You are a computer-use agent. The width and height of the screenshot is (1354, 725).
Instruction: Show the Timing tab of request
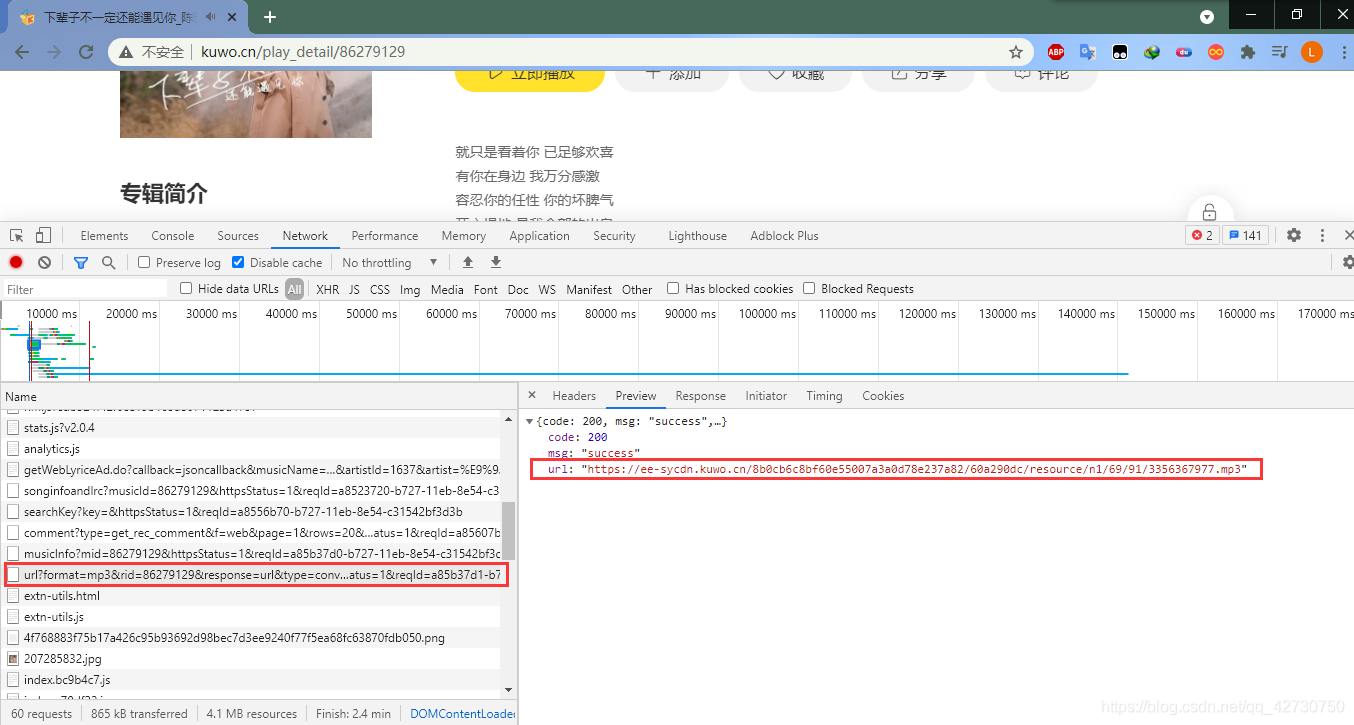point(824,395)
